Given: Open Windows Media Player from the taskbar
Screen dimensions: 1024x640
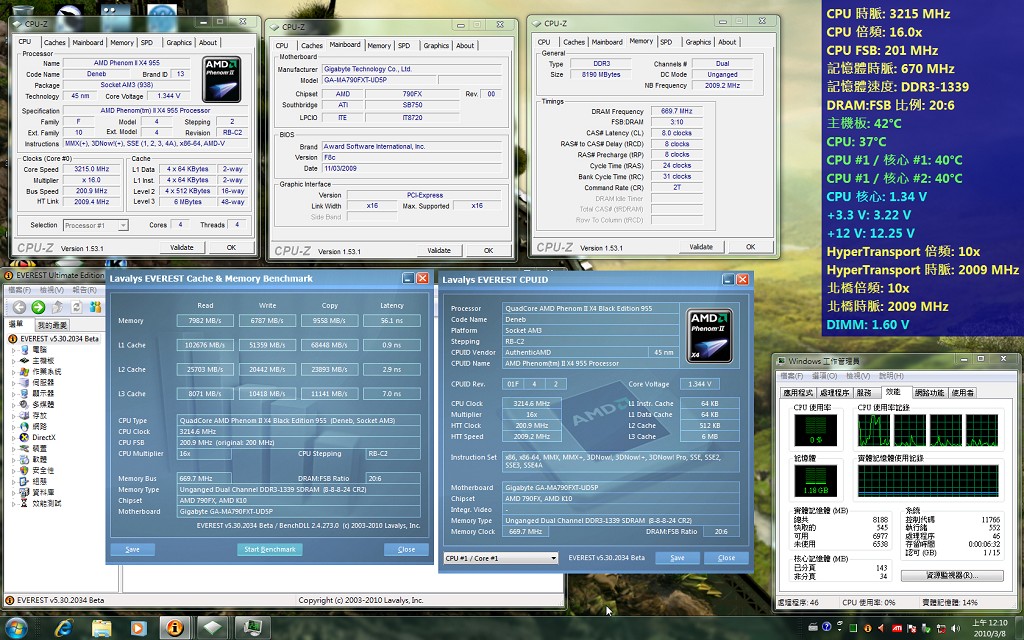Looking at the screenshot, I should click(x=138, y=628).
